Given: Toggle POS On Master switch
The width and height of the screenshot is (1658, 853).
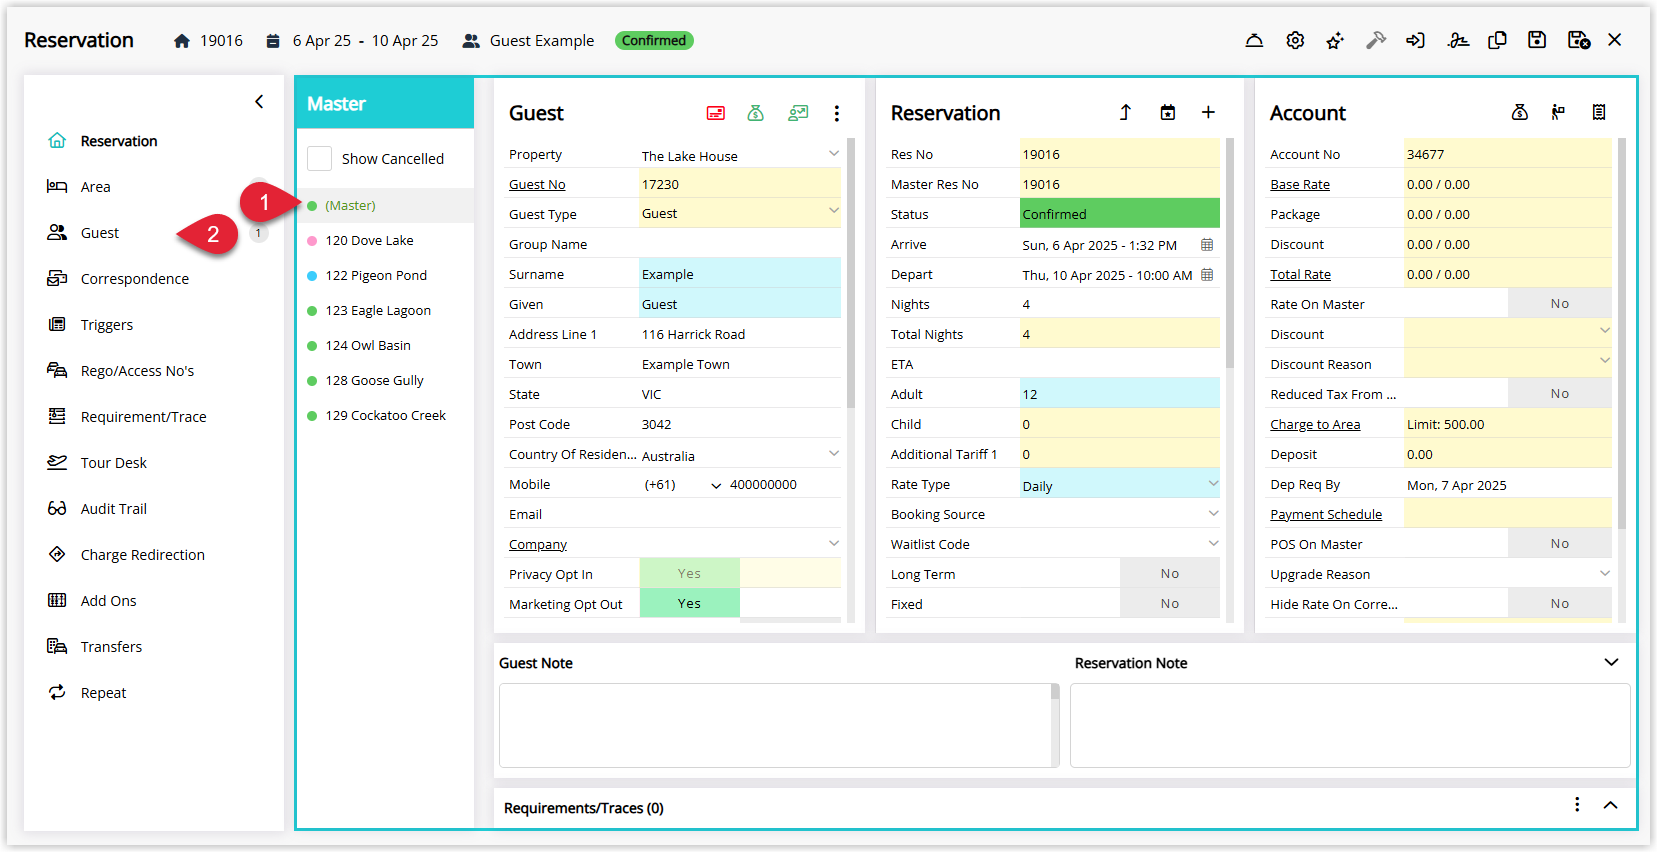Looking at the screenshot, I should [1559, 543].
